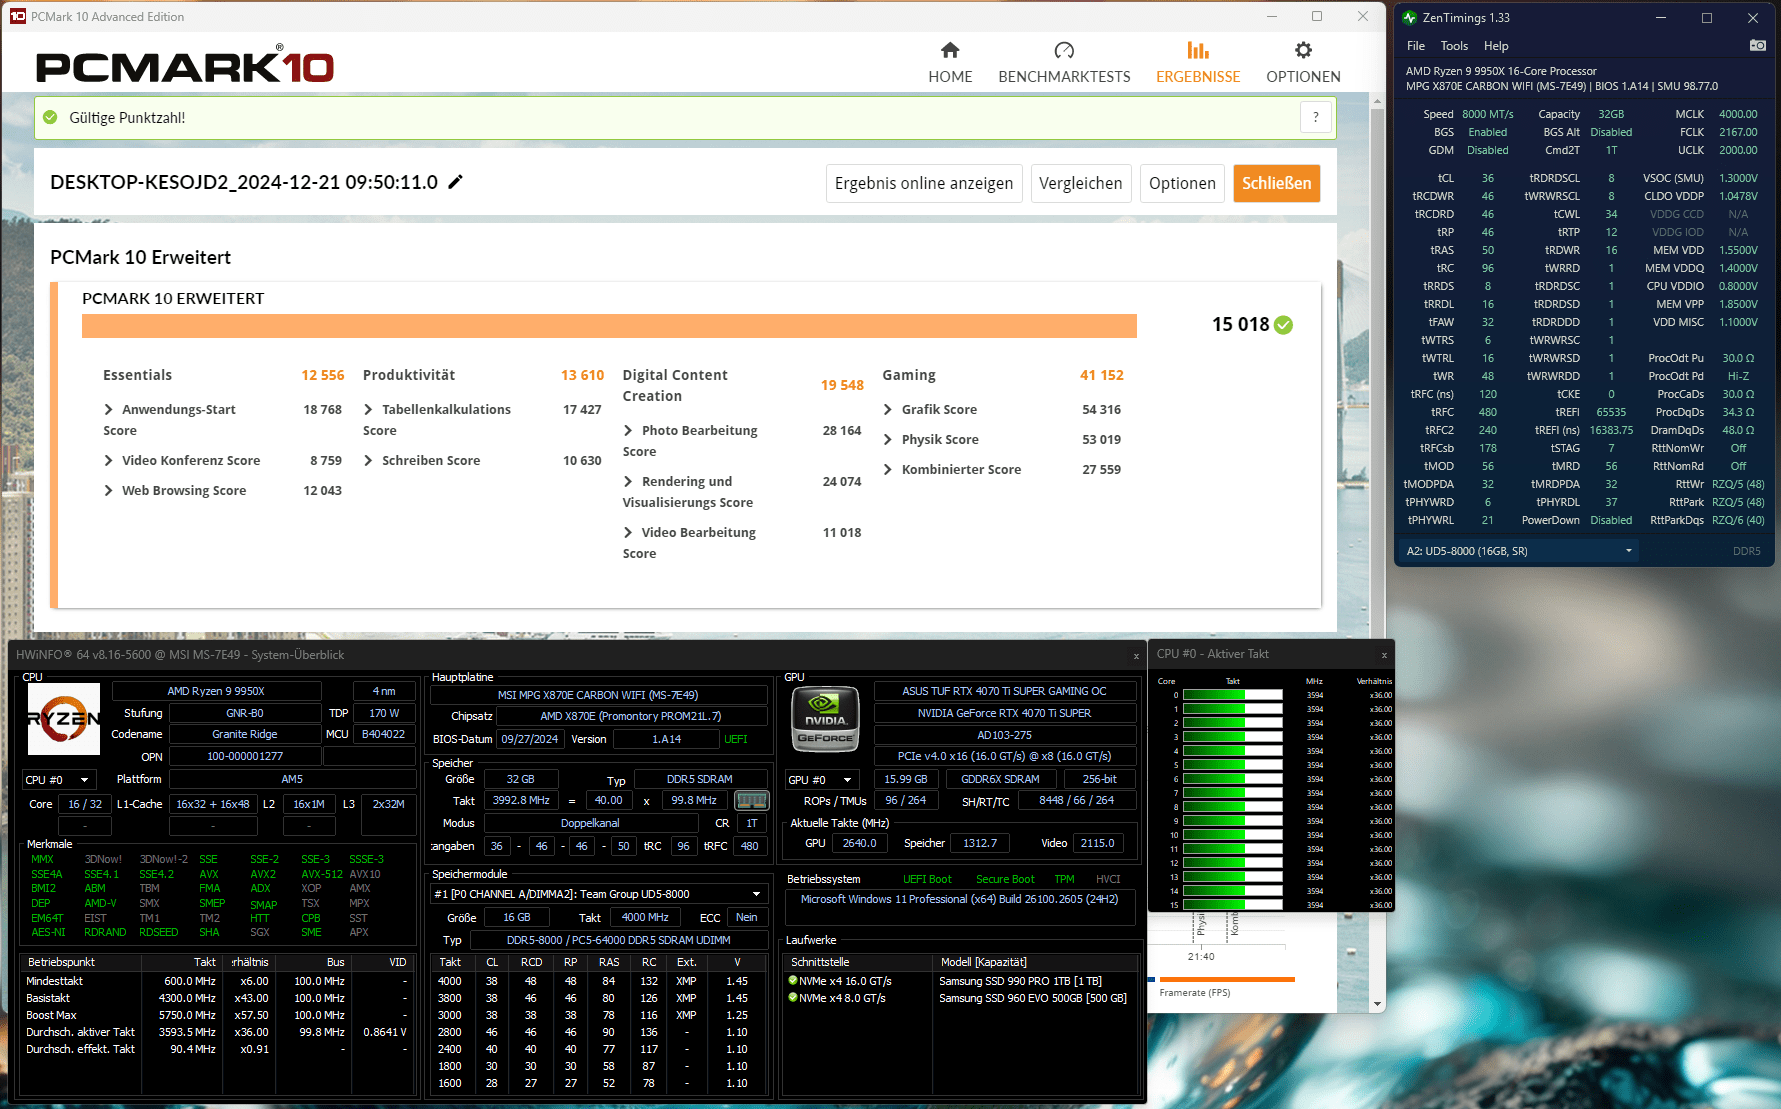The width and height of the screenshot is (1781, 1109).
Task: Click MEM VDD value 1.5500V
Action: 1738,250
